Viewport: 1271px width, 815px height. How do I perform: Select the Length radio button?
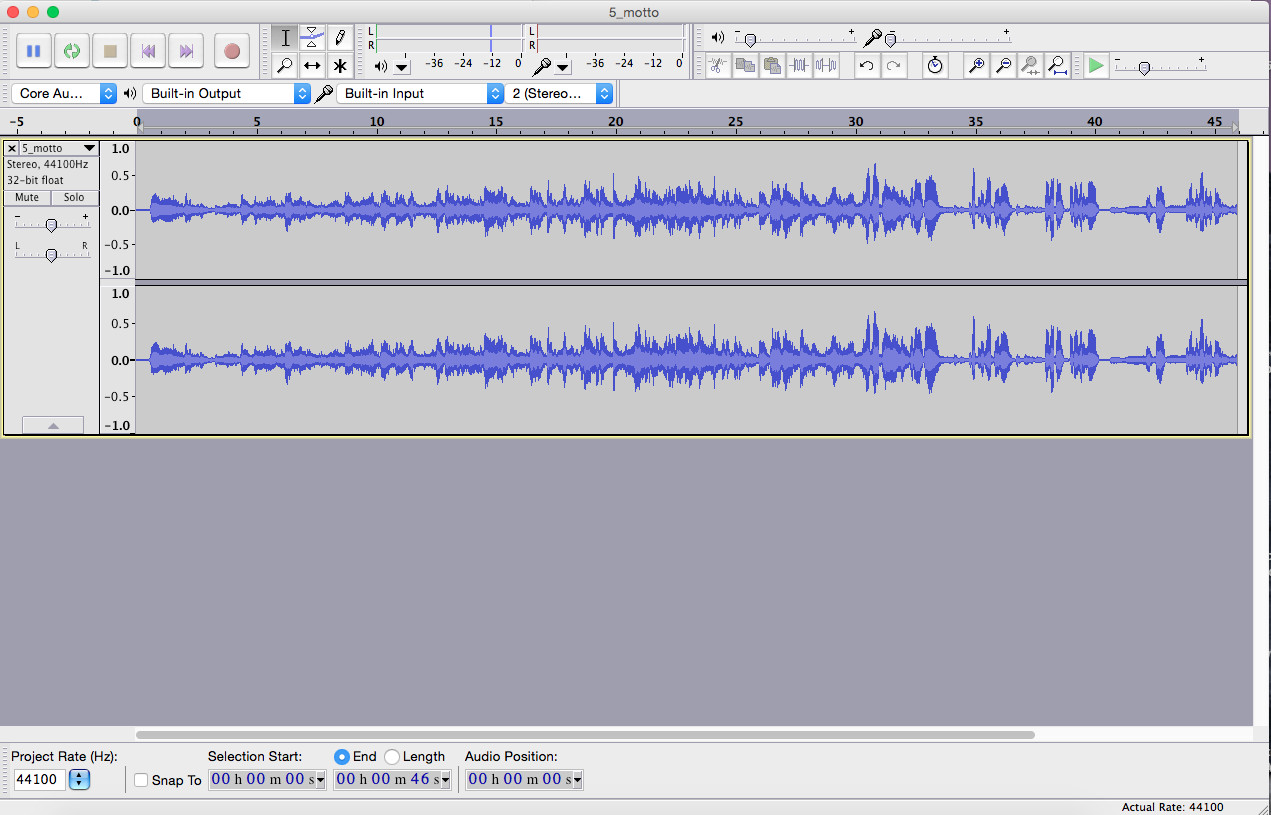tap(392, 757)
